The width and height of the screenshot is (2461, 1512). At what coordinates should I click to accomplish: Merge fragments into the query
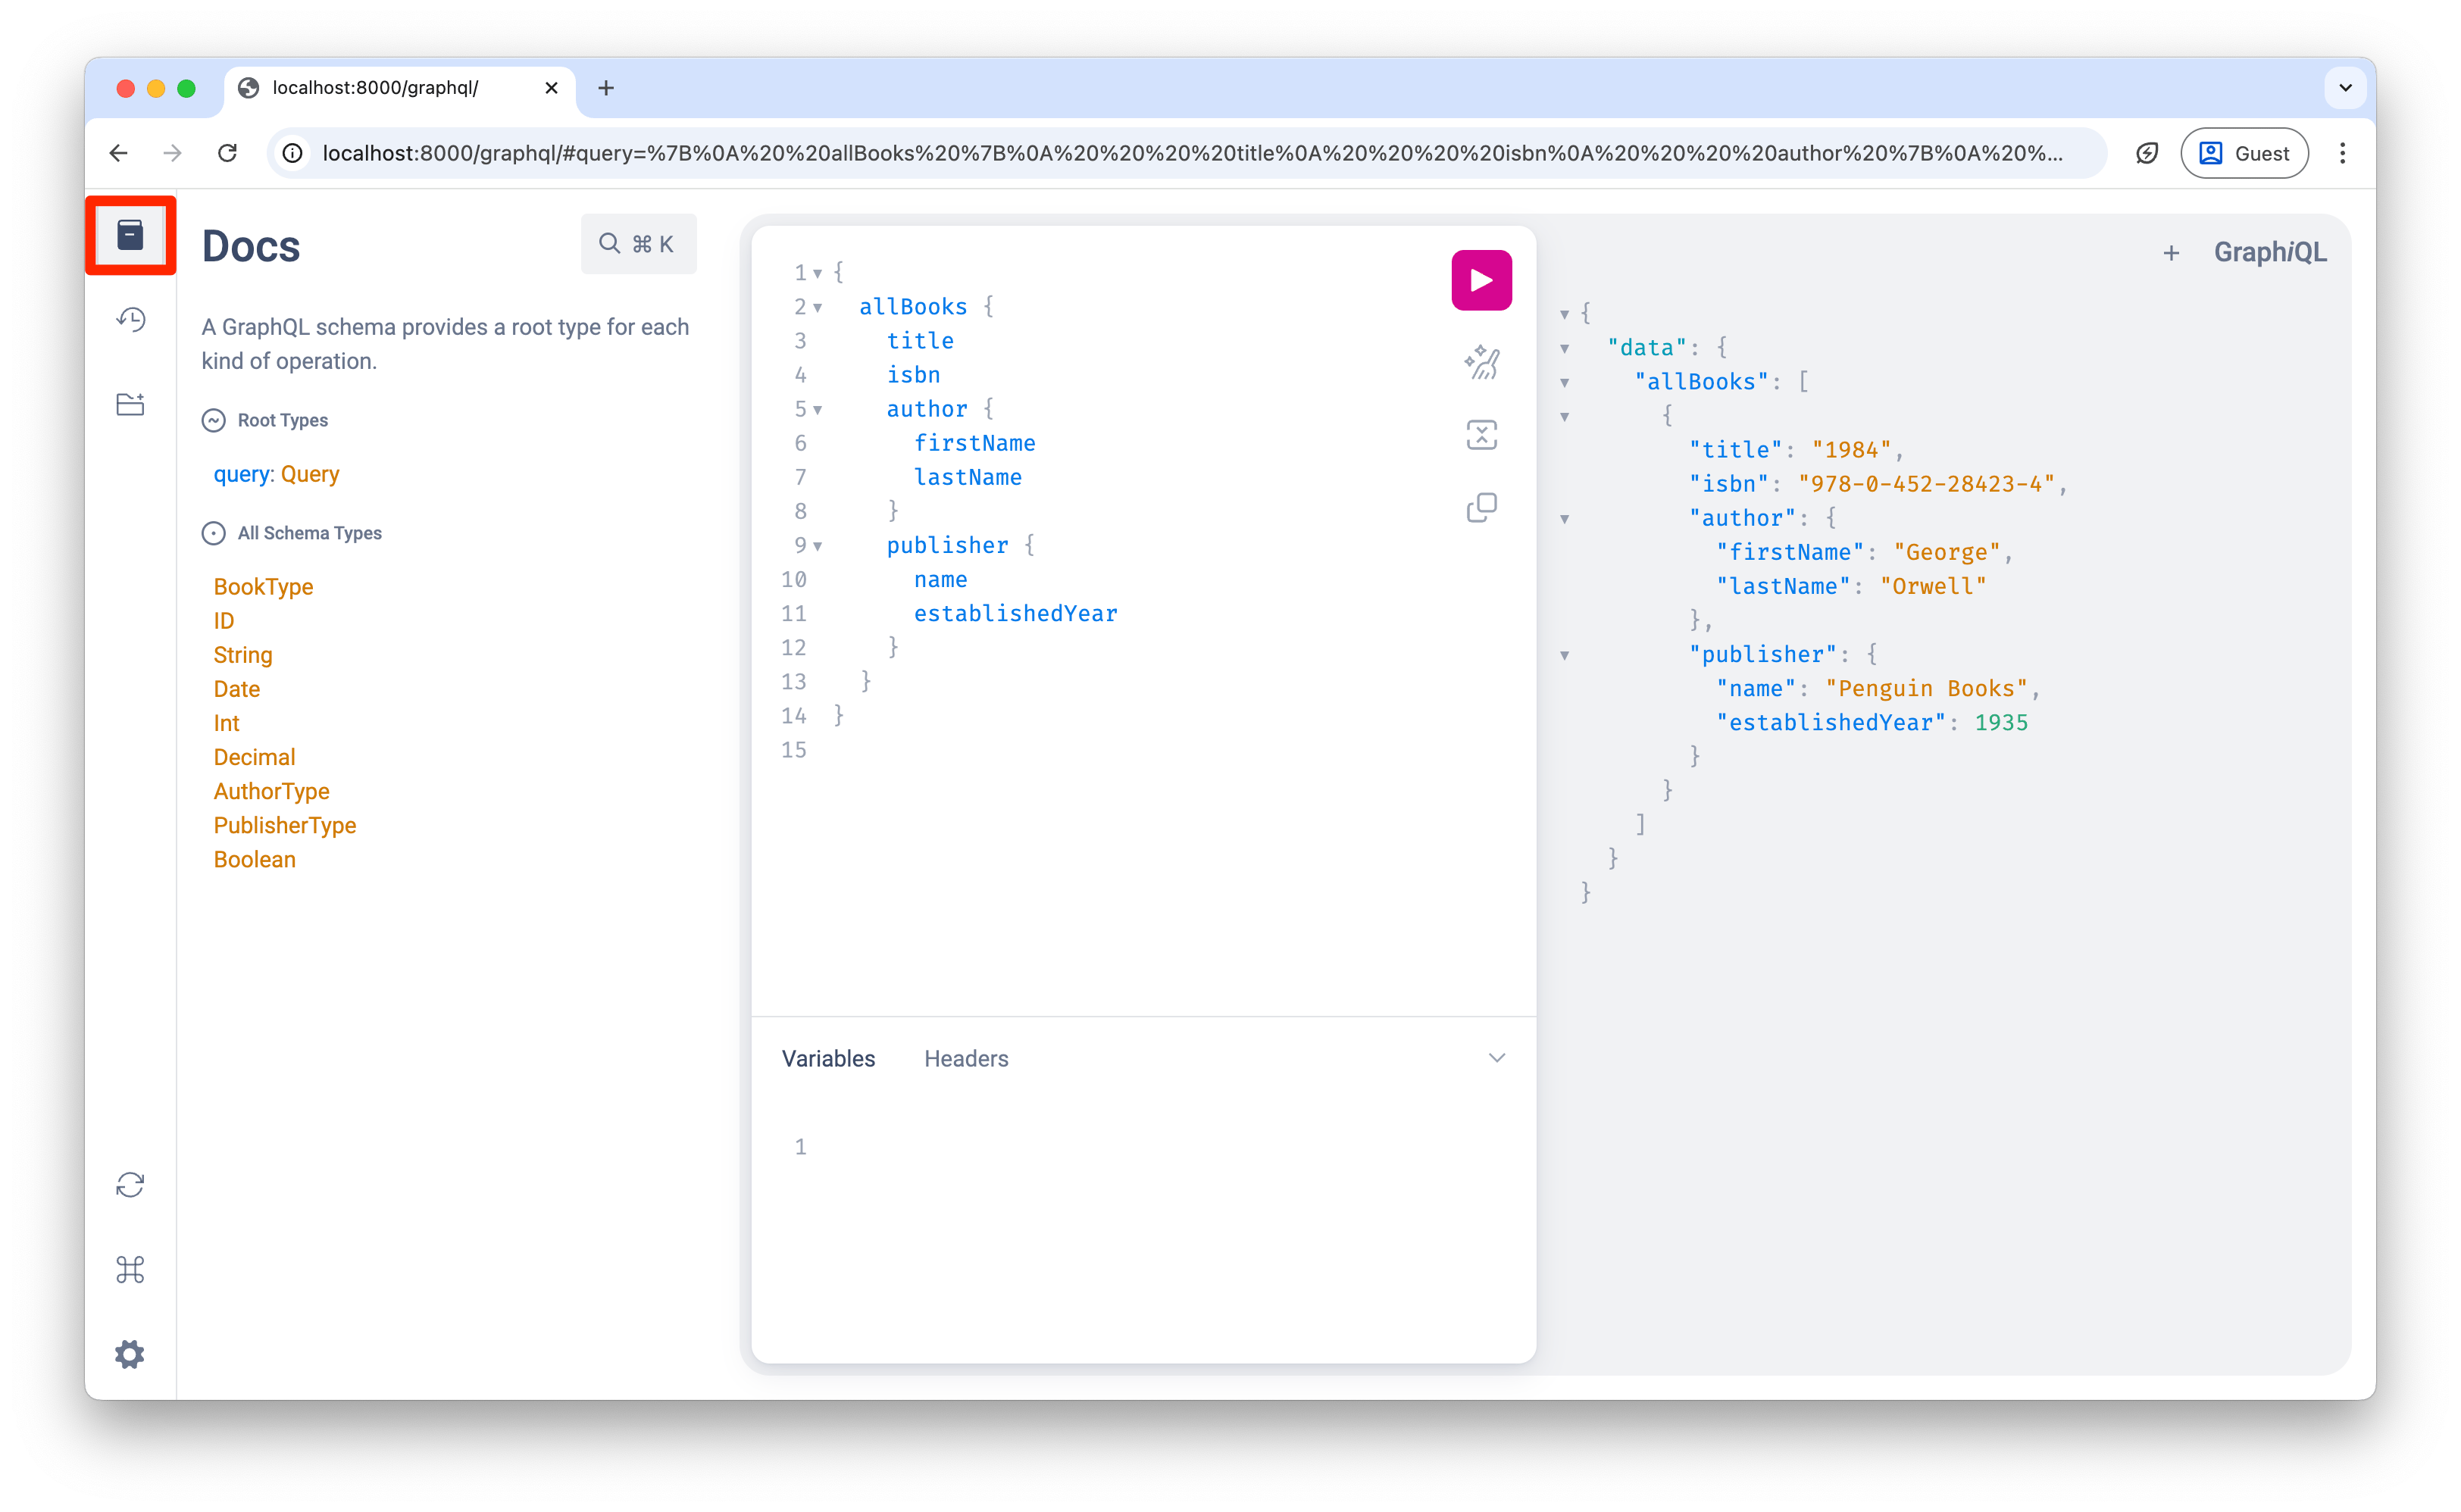click(x=1481, y=434)
